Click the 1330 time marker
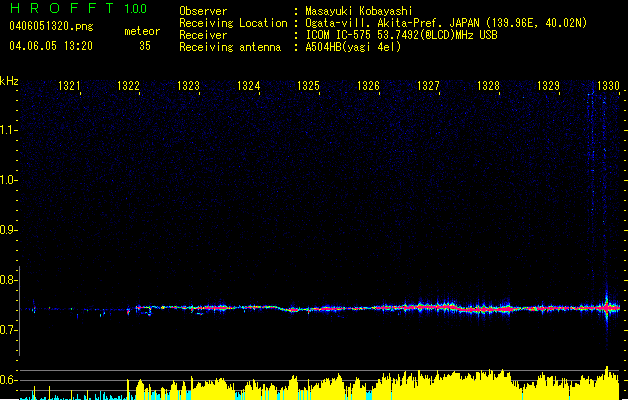This screenshot has width=629, height=400. pyautogui.click(x=608, y=86)
